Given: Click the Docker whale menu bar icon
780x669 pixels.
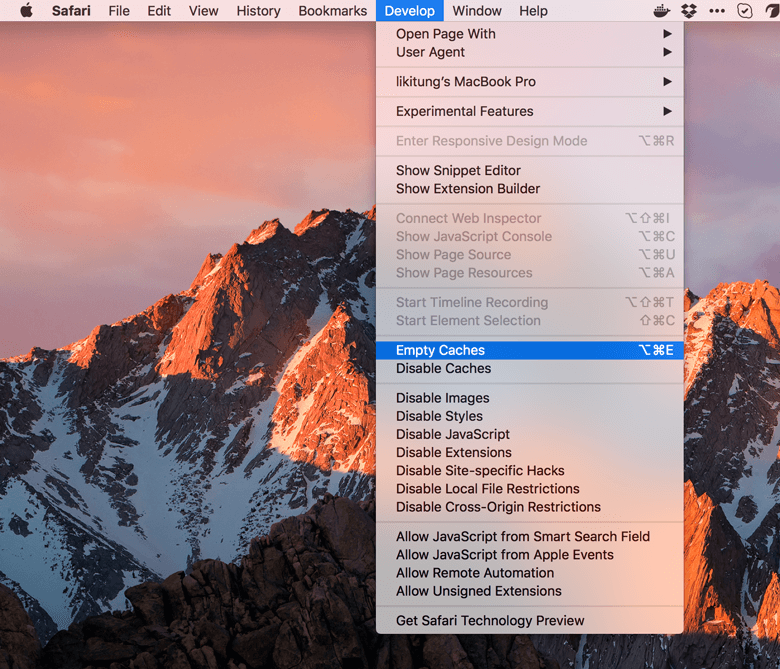Looking at the screenshot, I should coord(661,10).
